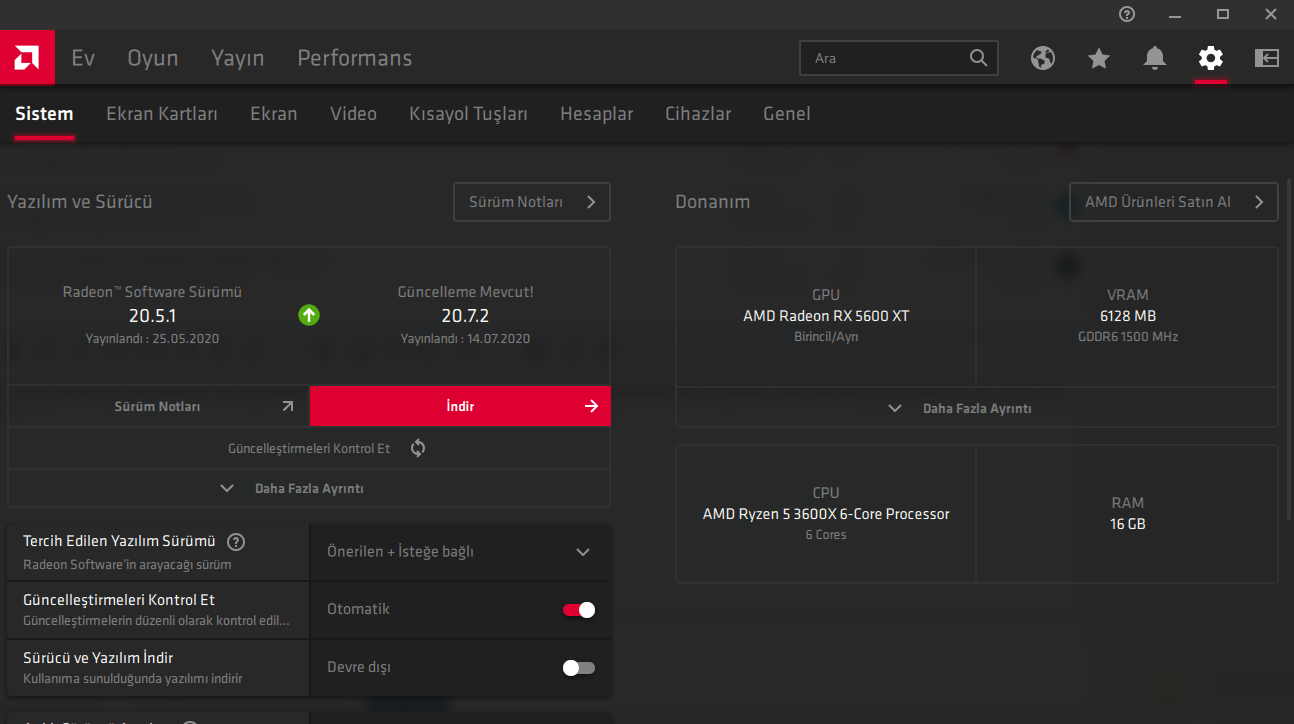Screen dimensions: 1294x724
Task: Click AMD Ürünleri Satın Al button
Action: click(1174, 202)
